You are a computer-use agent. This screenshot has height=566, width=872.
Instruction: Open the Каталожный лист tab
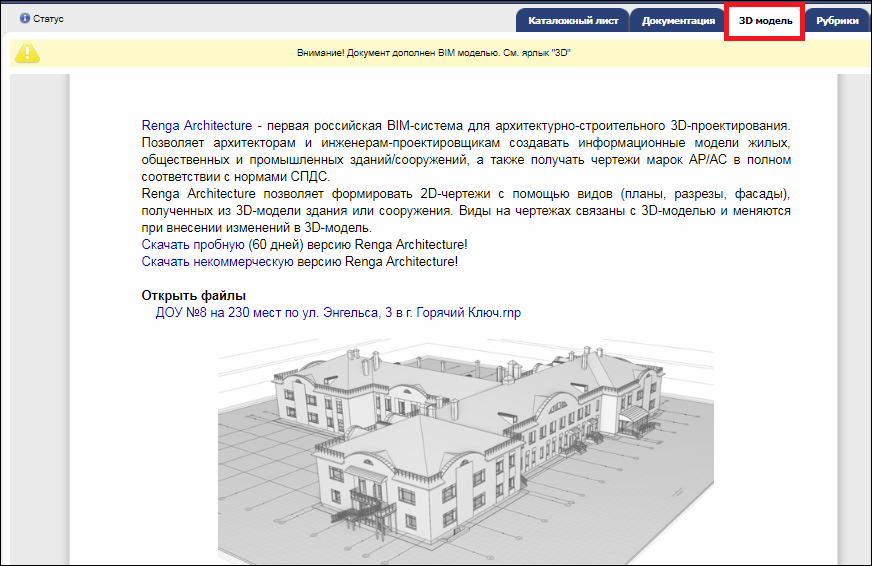pyautogui.click(x=573, y=21)
